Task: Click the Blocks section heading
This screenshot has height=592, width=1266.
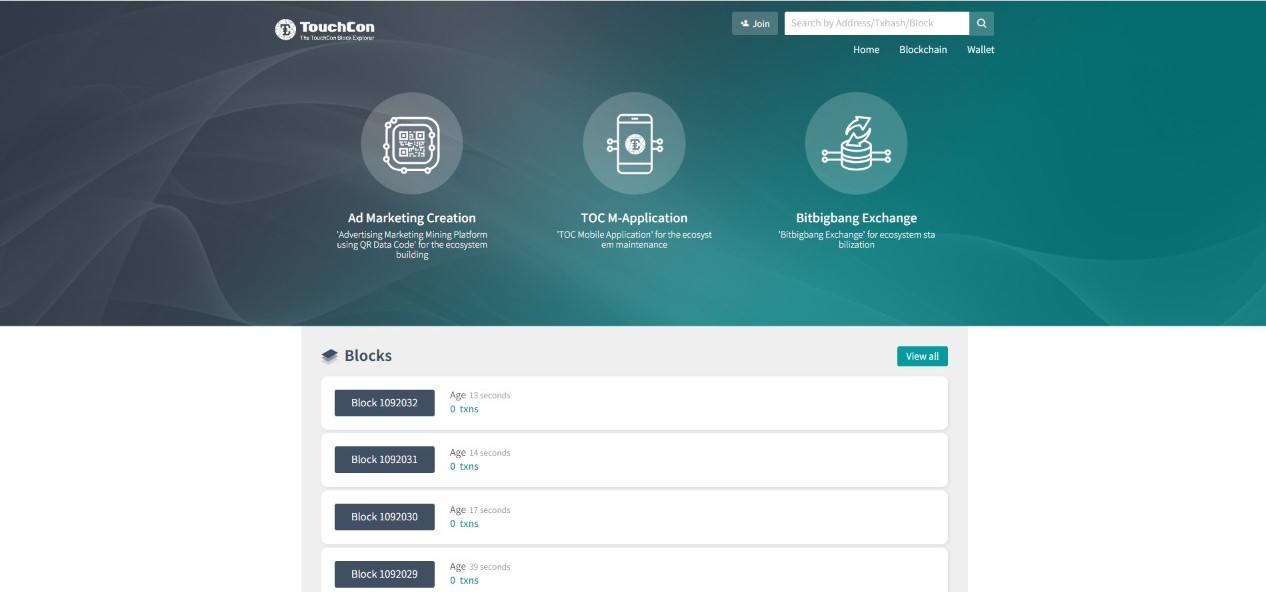Action: click(x=368, y=356)
